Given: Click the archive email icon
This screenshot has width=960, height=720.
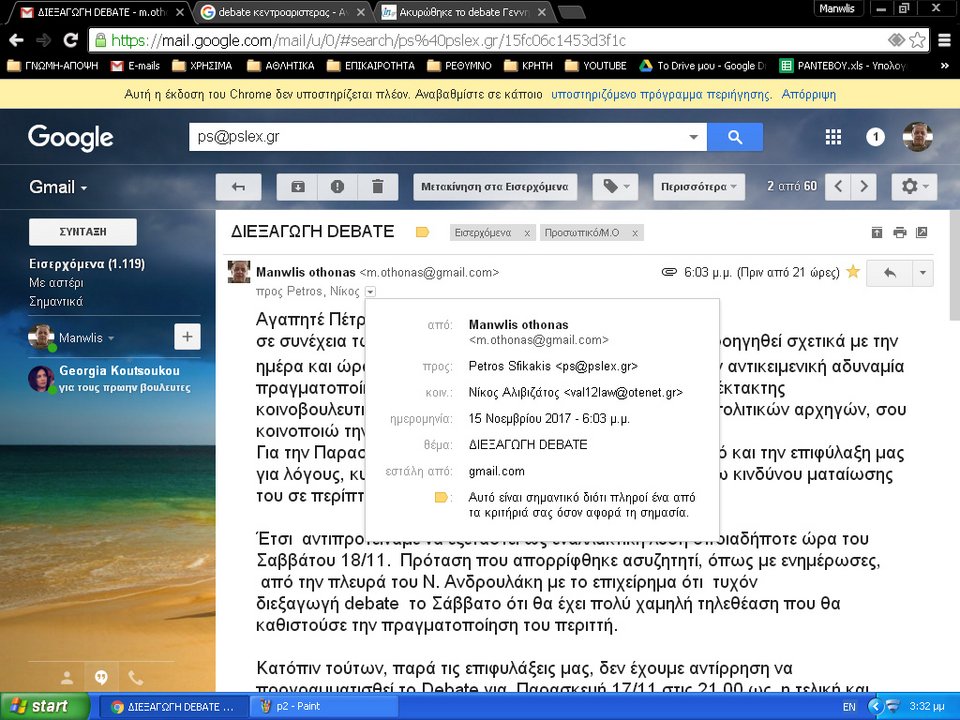Looking at the screenshot, I should (x=298, y=187).
